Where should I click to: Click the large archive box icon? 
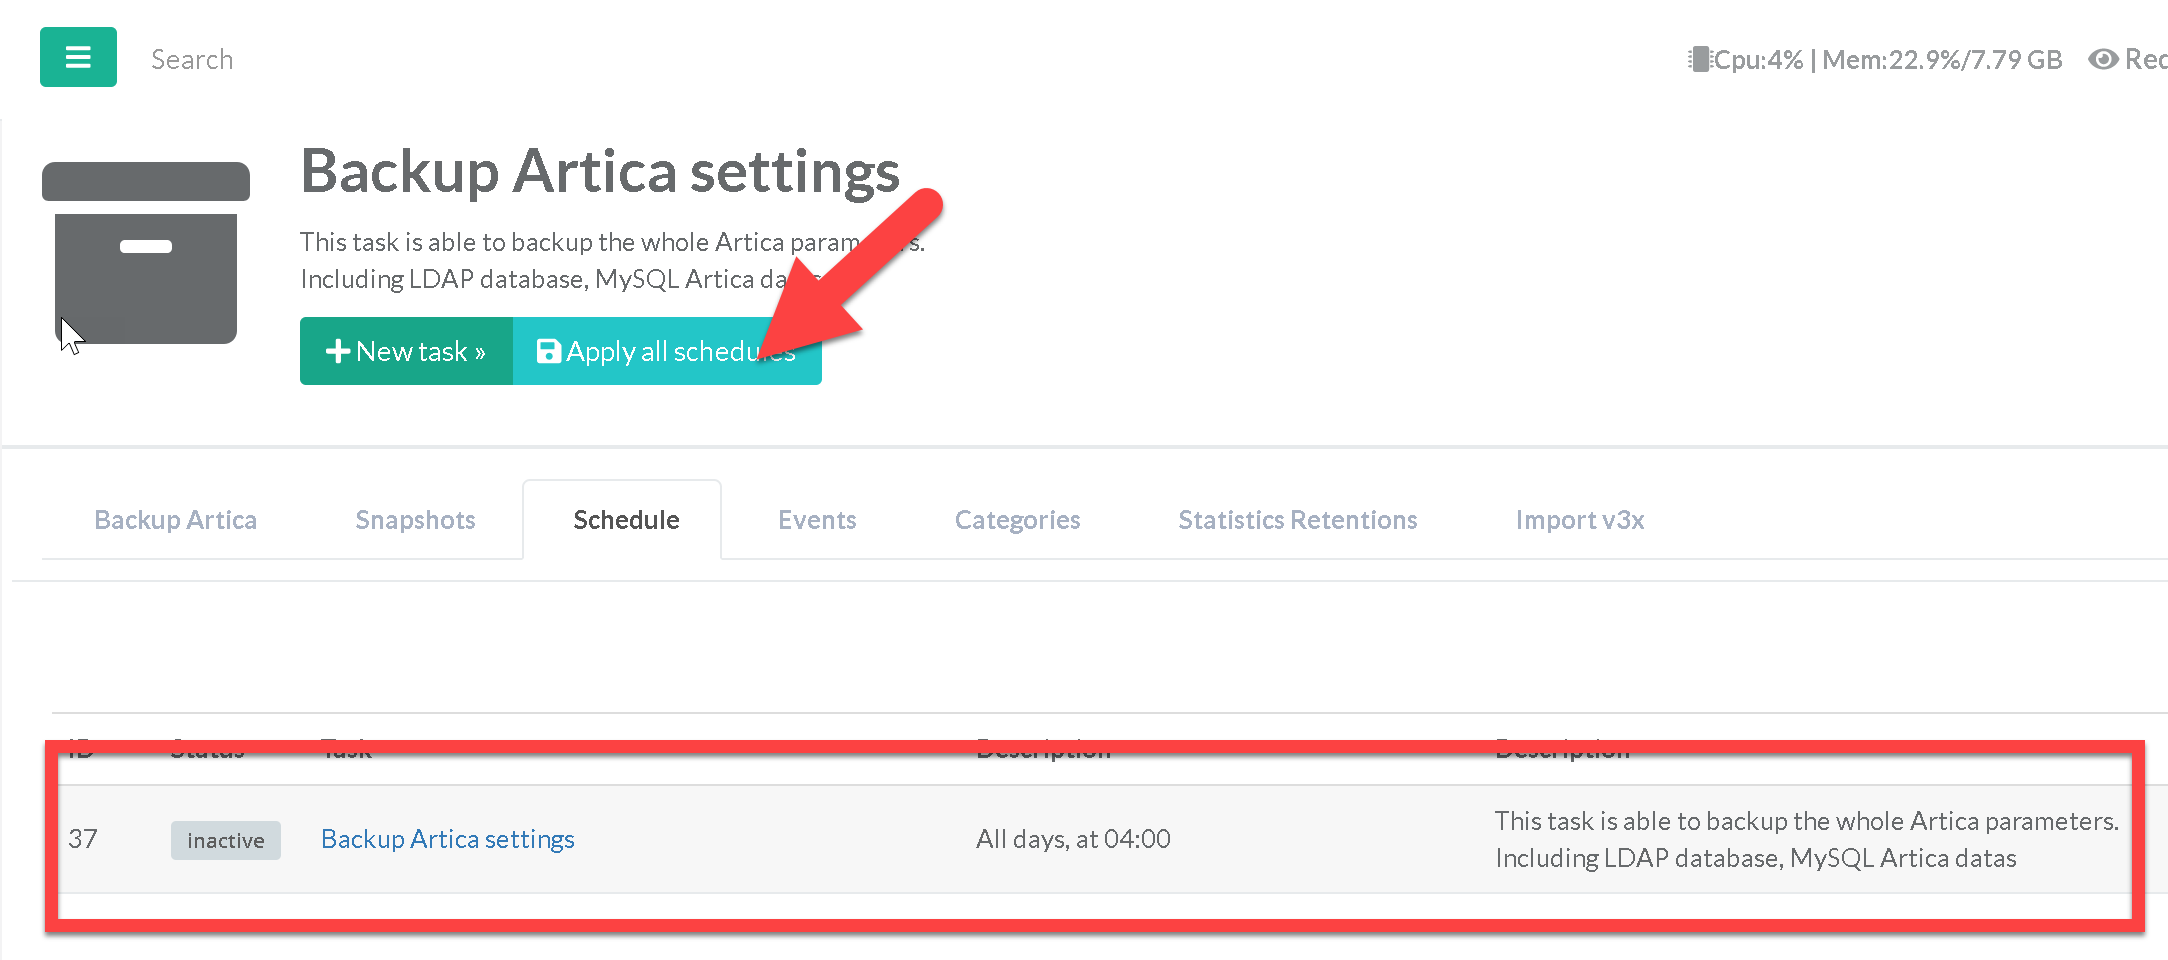[146, 253]
